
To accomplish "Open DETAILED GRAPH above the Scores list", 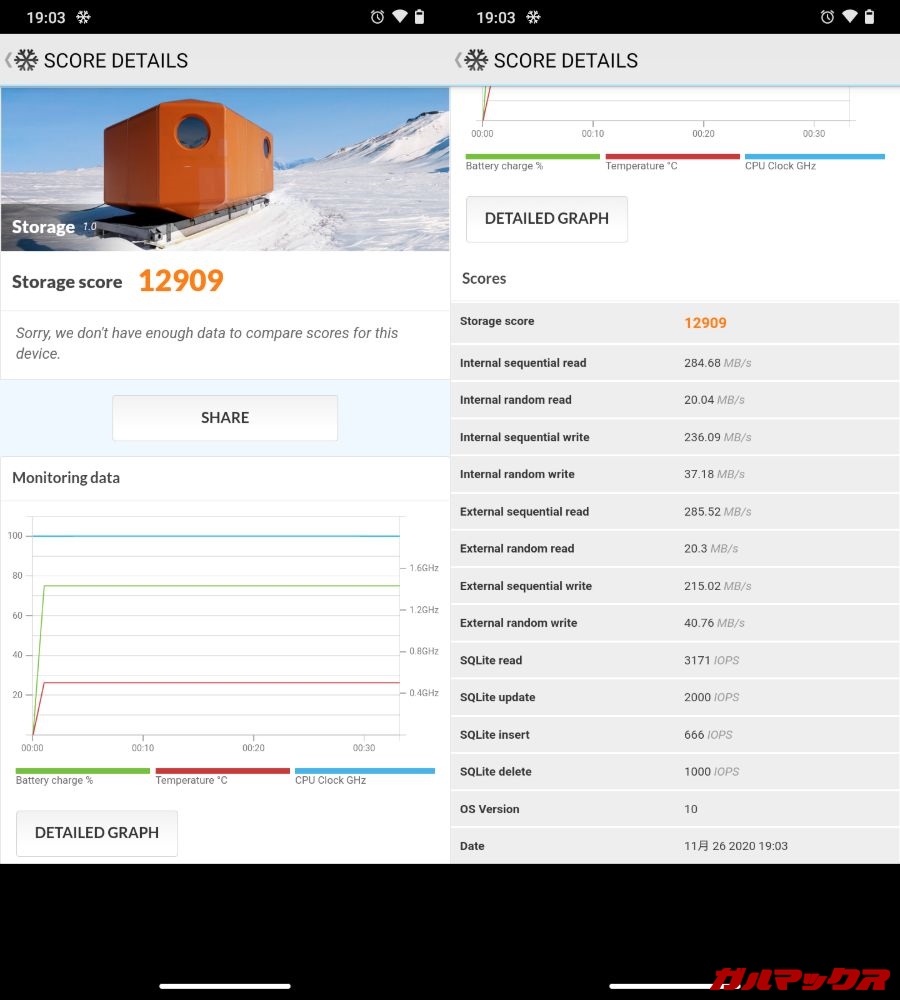I will coord(547,218).
